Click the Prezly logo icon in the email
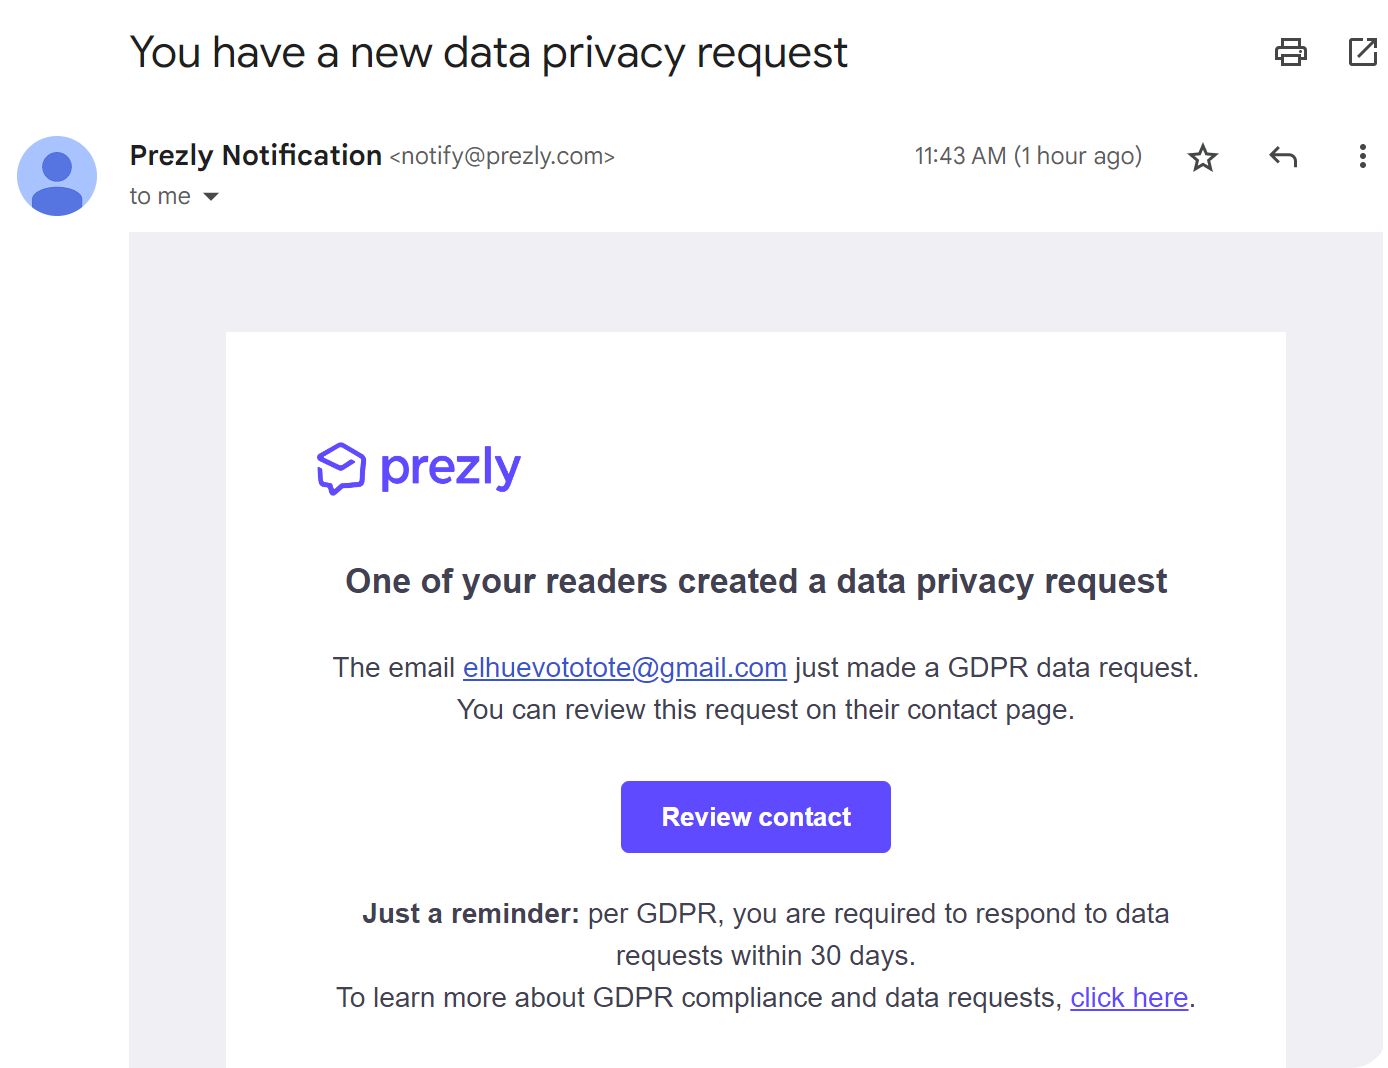The height and width of the screenshot is (1068, 1388). (341, 468)
